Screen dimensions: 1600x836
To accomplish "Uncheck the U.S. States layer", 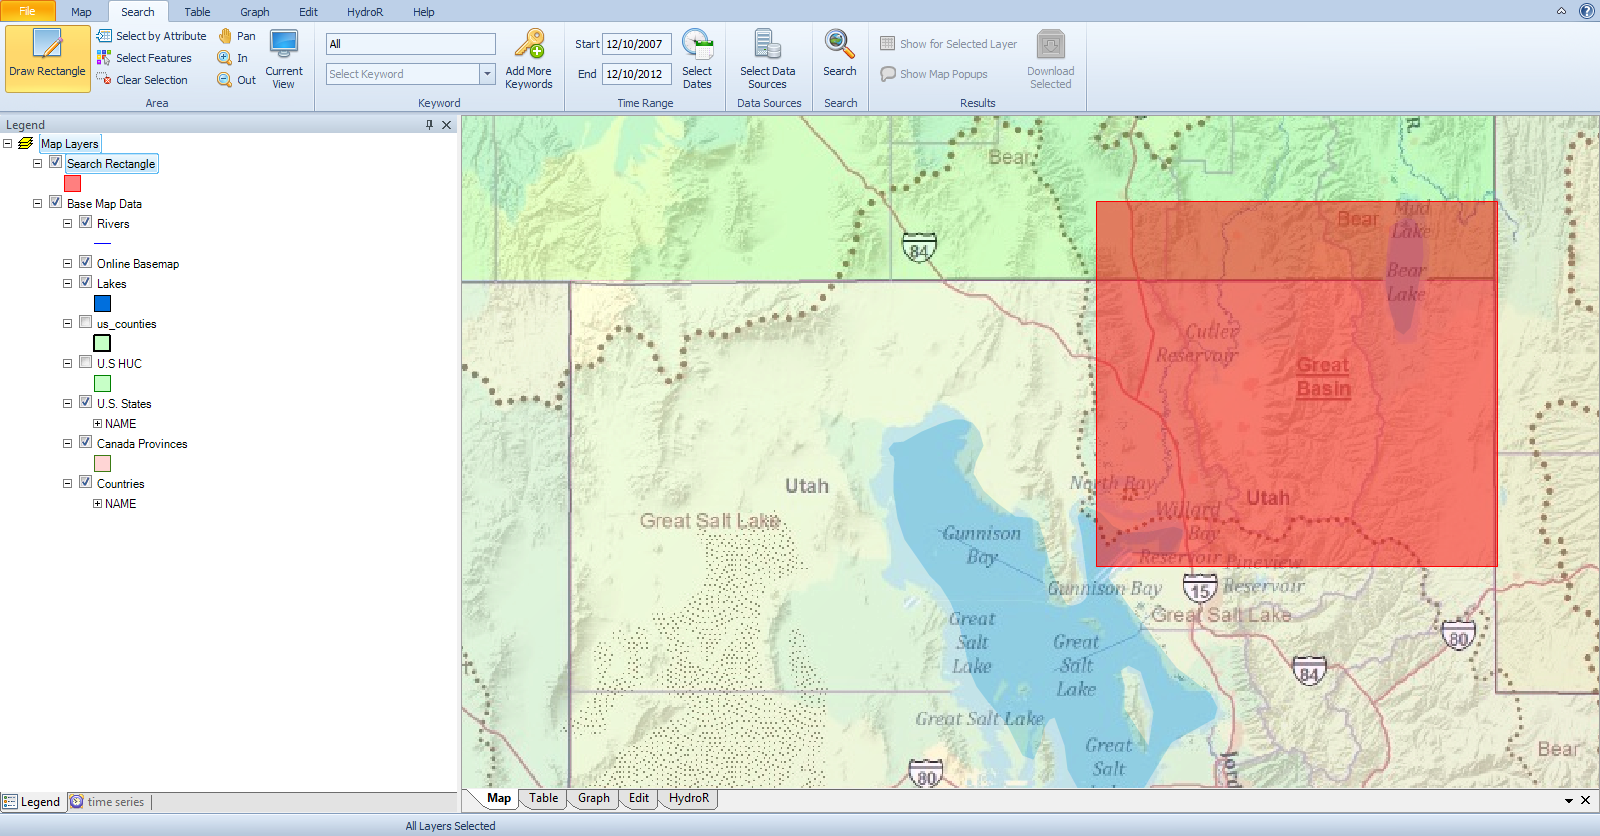I will tap(86, 402).
